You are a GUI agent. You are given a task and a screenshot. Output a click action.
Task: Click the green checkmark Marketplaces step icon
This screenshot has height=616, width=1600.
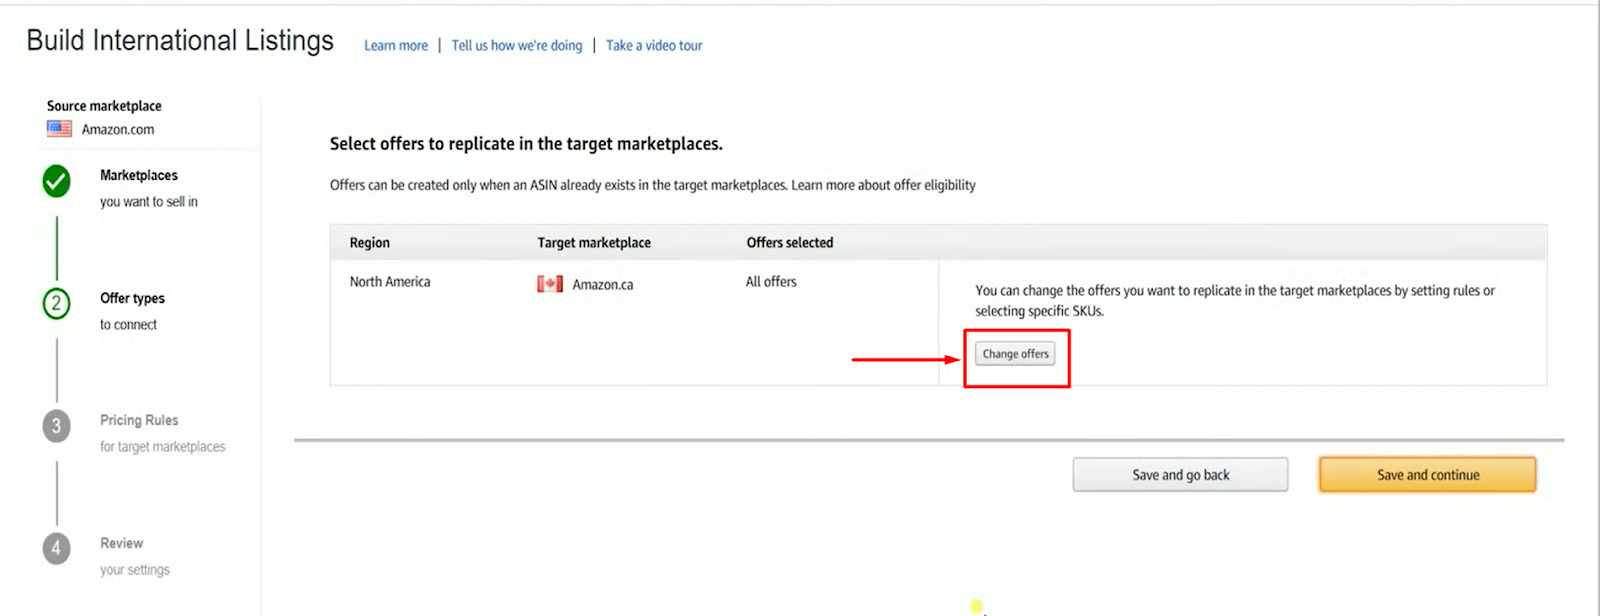pyautogui.click(x=57, y=181)
